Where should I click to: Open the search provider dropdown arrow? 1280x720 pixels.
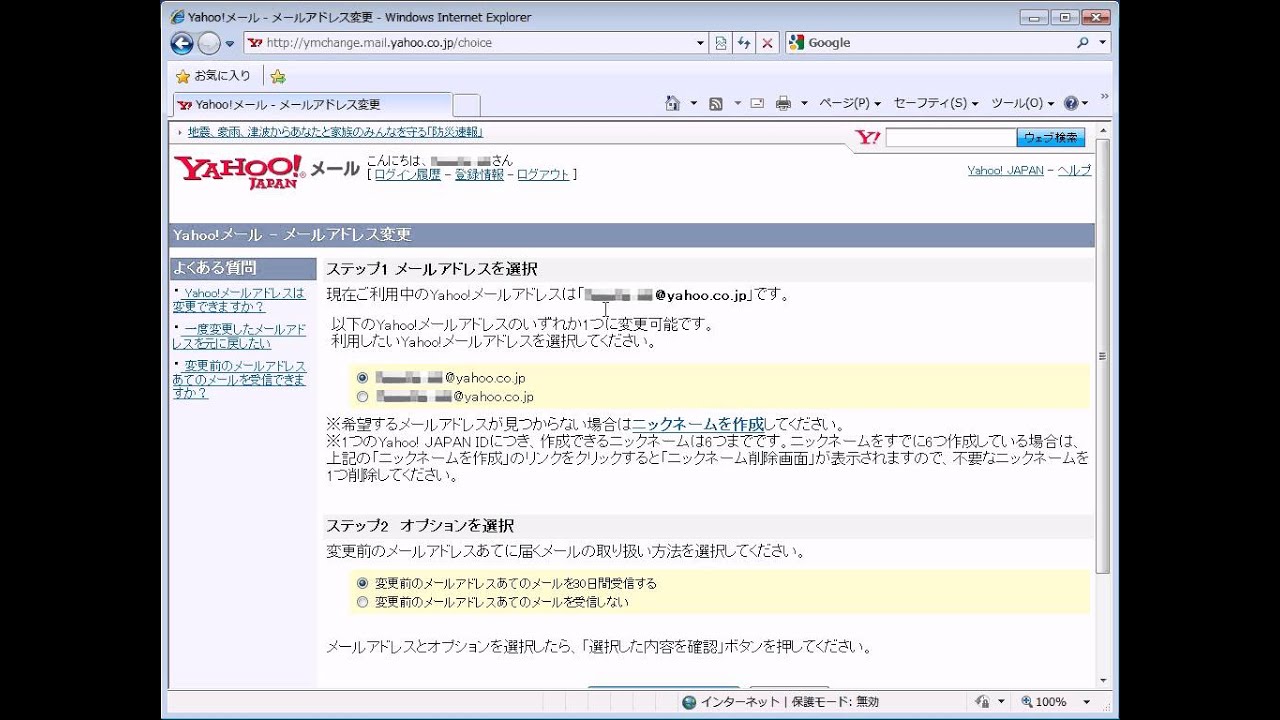(x=1103, y=43)
